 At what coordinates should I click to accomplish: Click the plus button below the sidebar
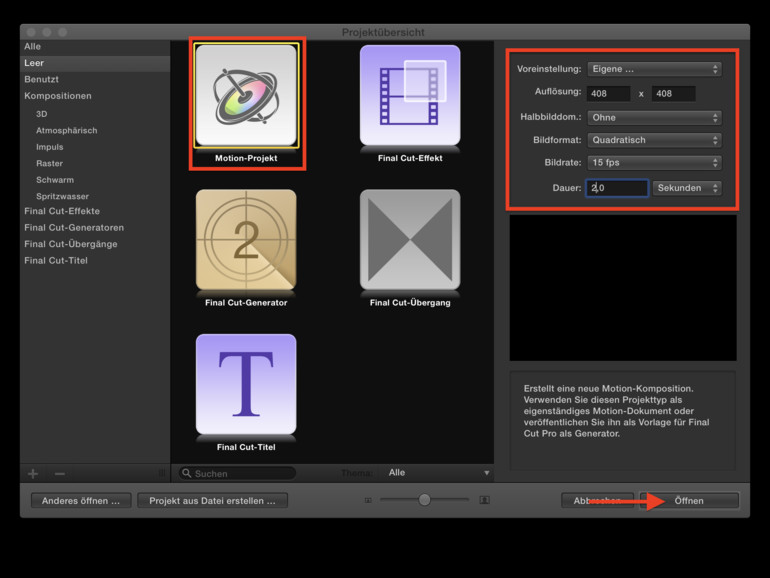click(x=33, y=473)
